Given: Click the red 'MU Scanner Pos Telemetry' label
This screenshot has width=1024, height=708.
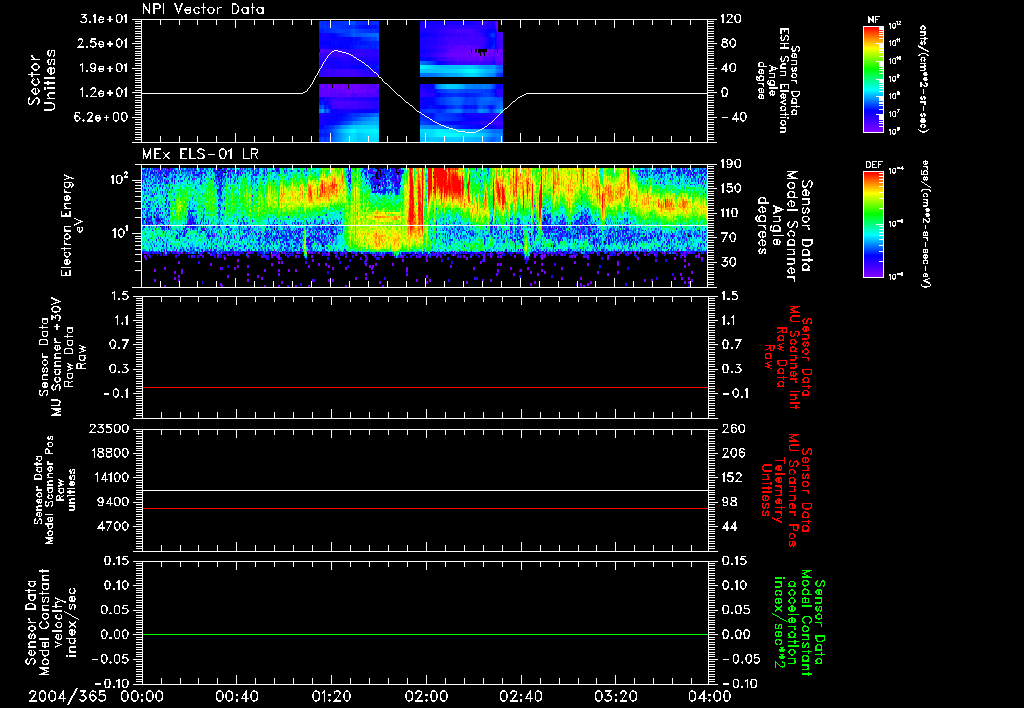Looking at the screenshot, I should click(x=786, y=490).
